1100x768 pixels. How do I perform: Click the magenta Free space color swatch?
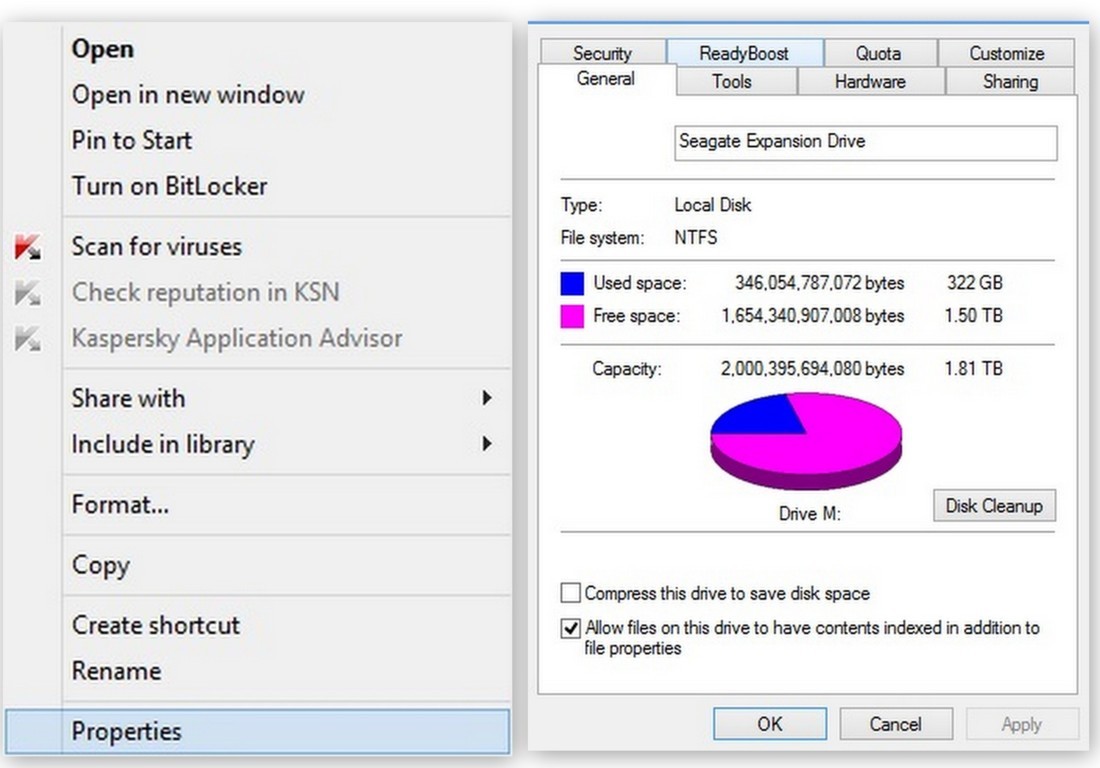pyautogui.click(x=572, y=316)
